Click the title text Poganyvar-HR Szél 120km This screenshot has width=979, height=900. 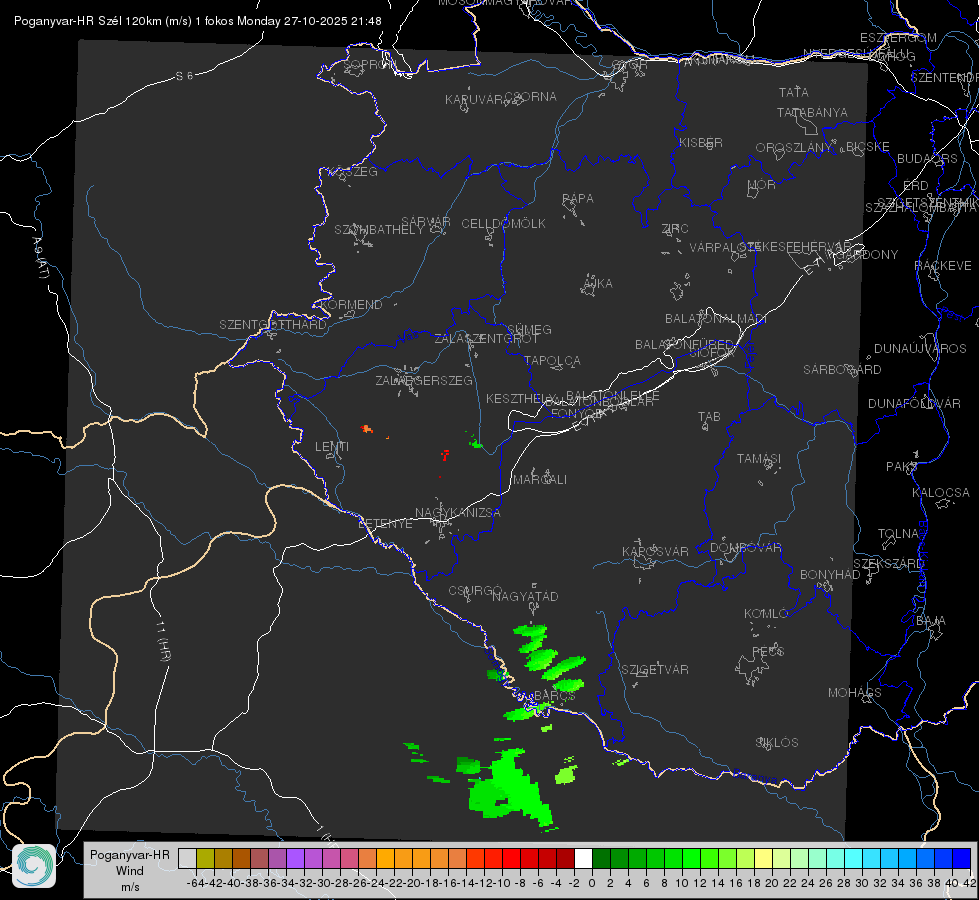pyautogui.click(x=89, y=21)
